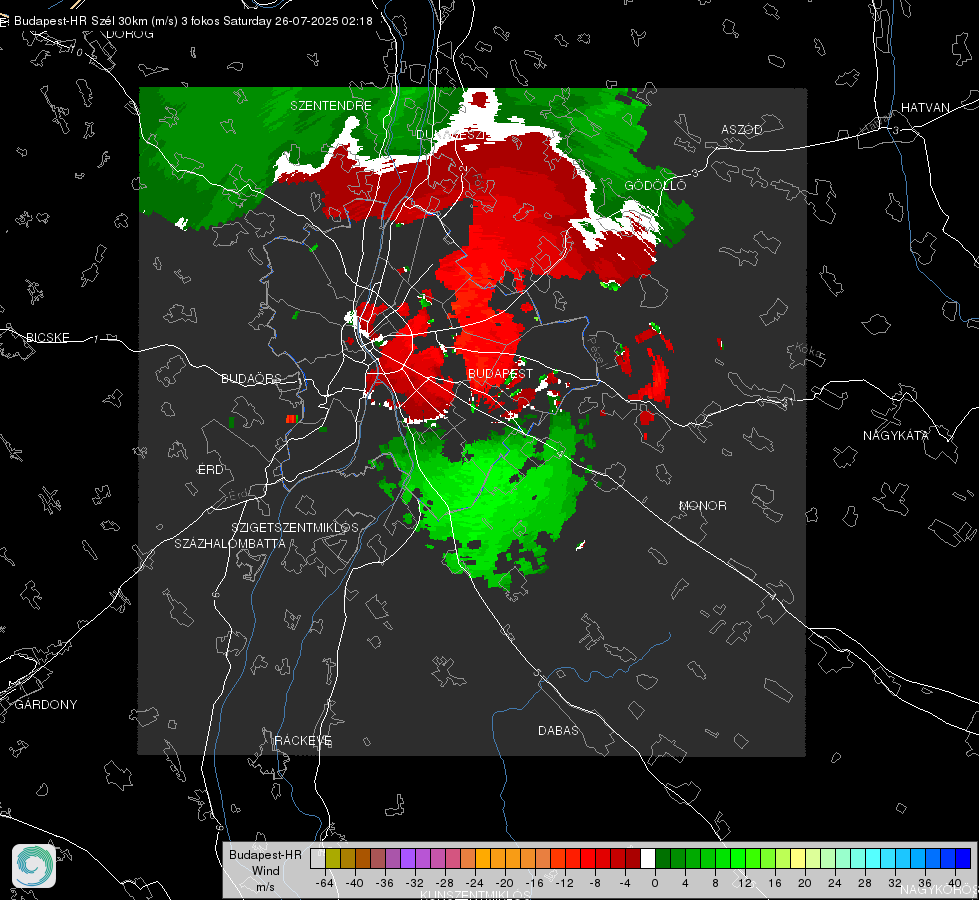Click the GÖDÖLLŐ town label
The width and height of the screenshot is (979, 900).
pos(655,185)
